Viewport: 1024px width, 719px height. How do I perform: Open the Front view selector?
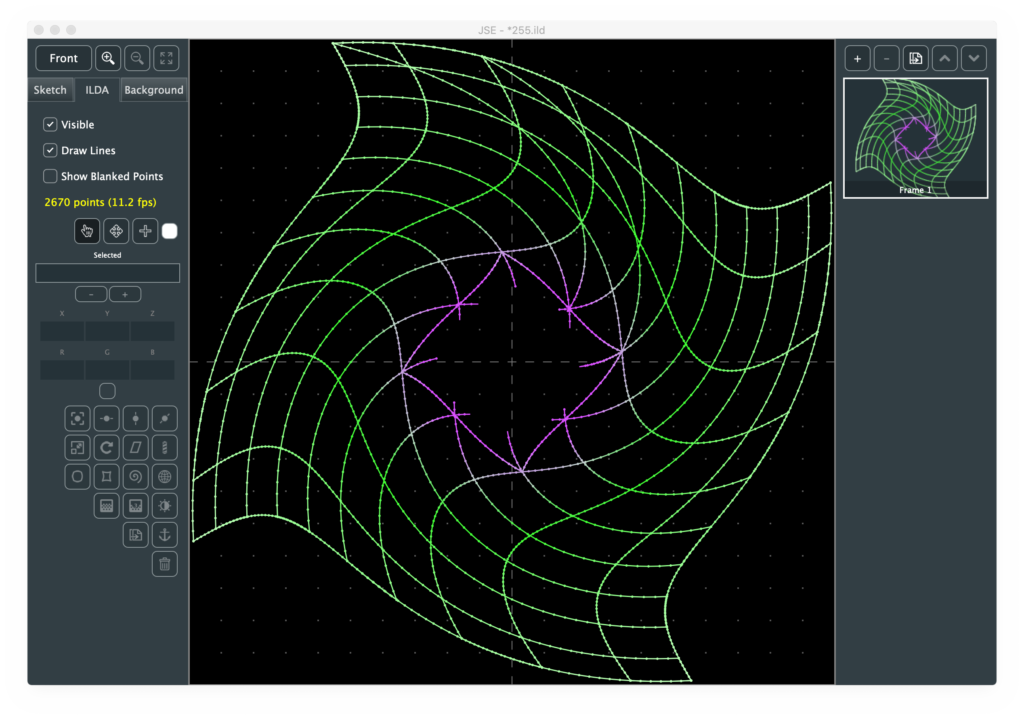point(63,58)
